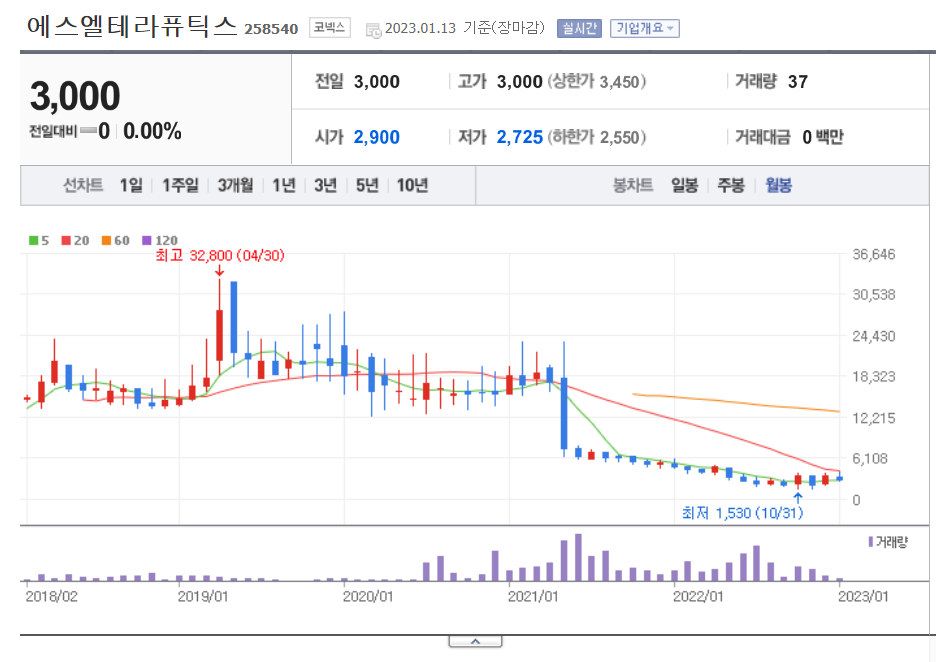Open the 기업개요 dropdown
Screen dimensions: 936x662
click(644, 28)
